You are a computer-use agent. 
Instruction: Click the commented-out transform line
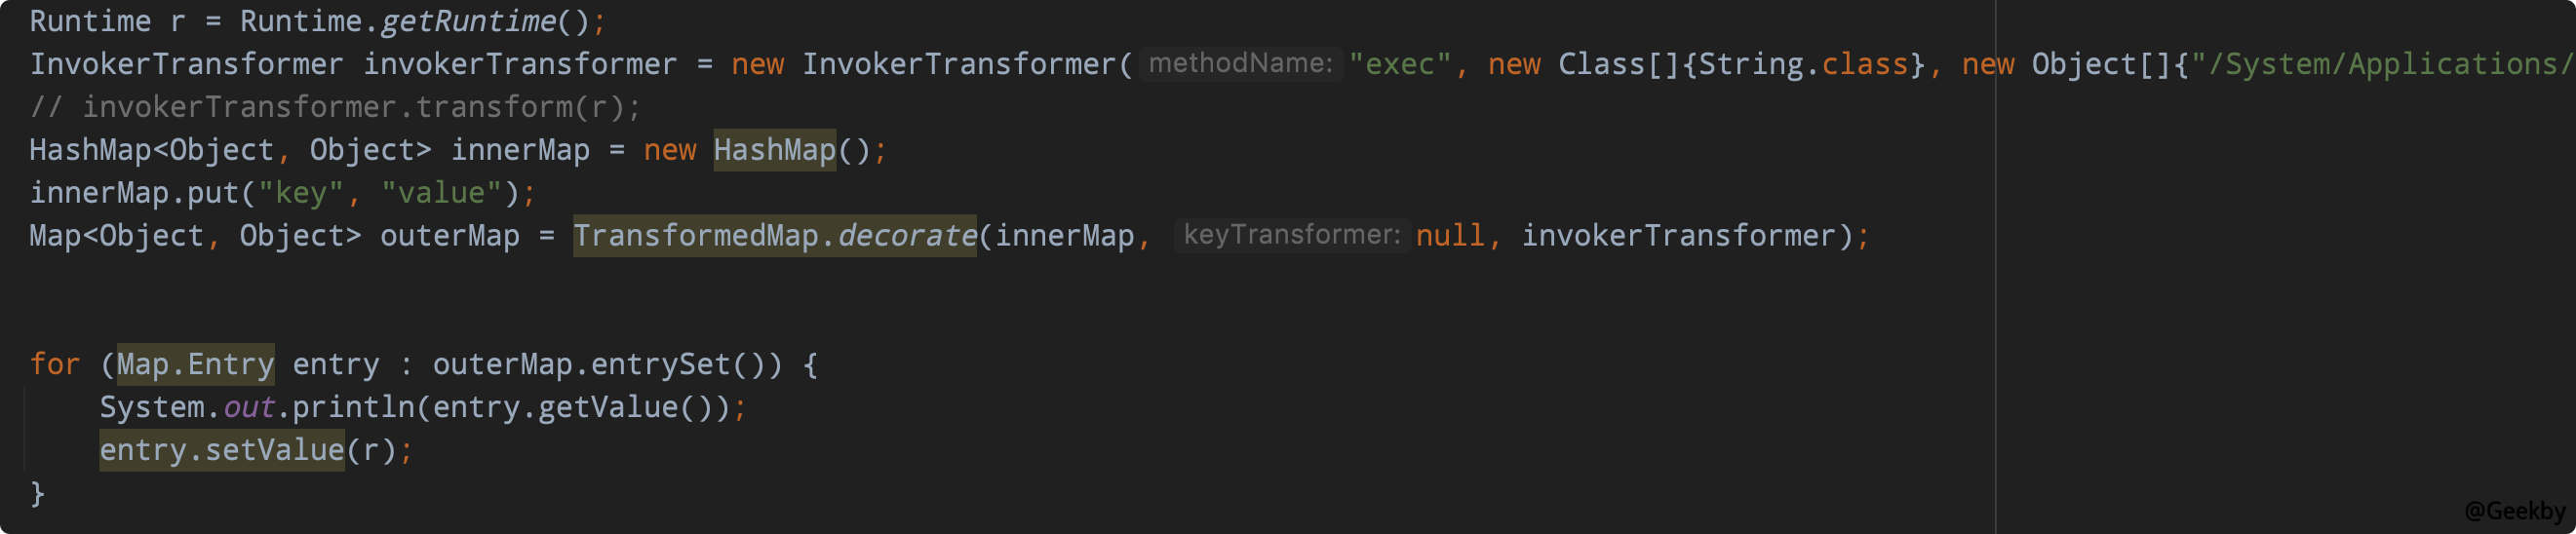(x=334, y=107)
